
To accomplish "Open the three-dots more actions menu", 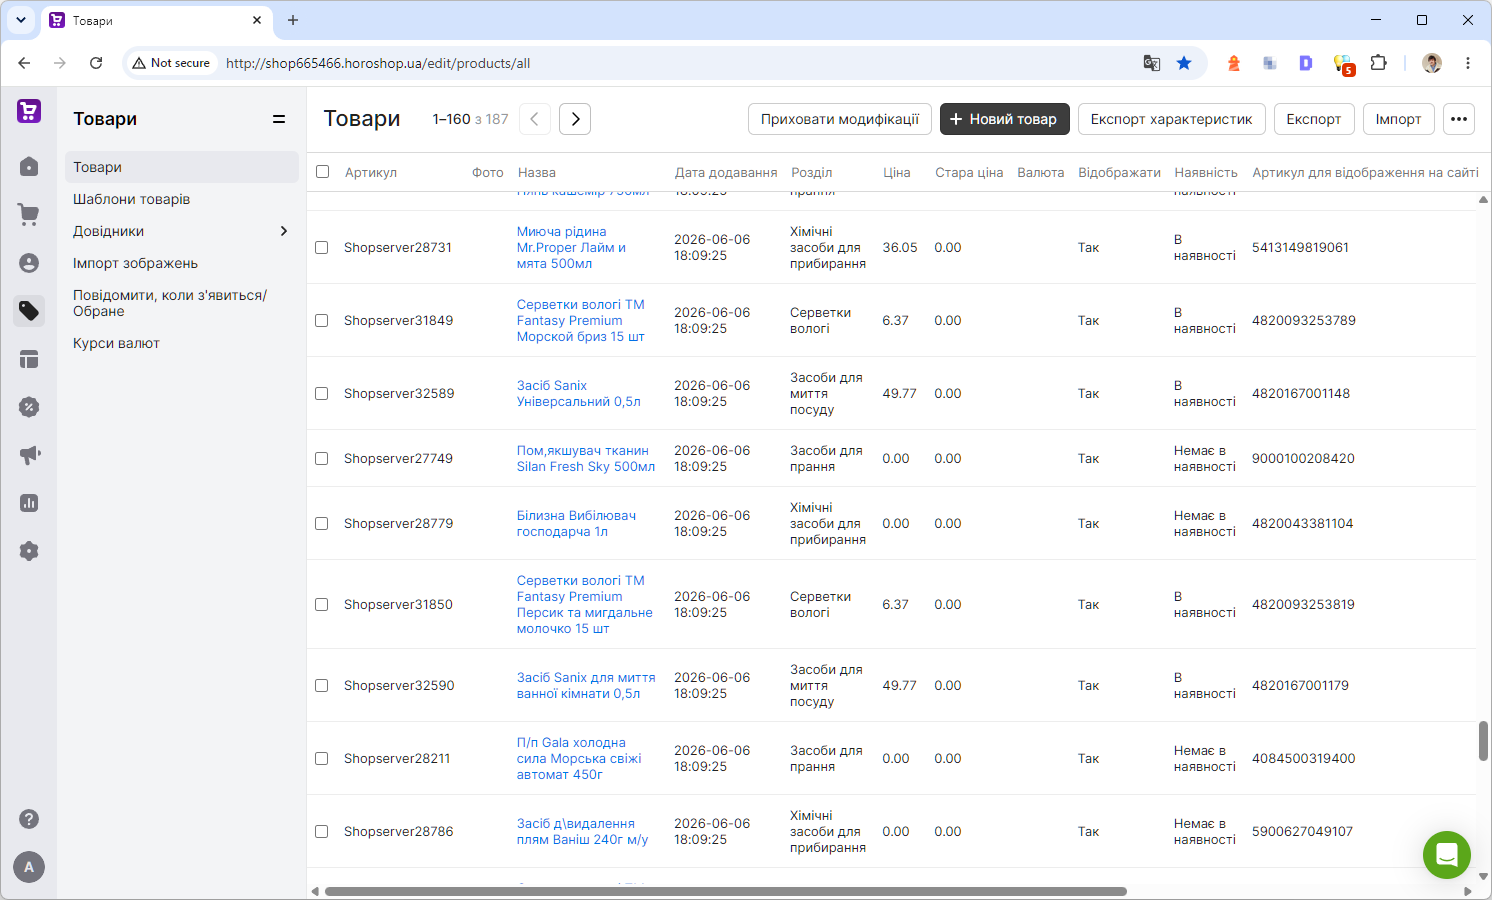I will 1459,119.
